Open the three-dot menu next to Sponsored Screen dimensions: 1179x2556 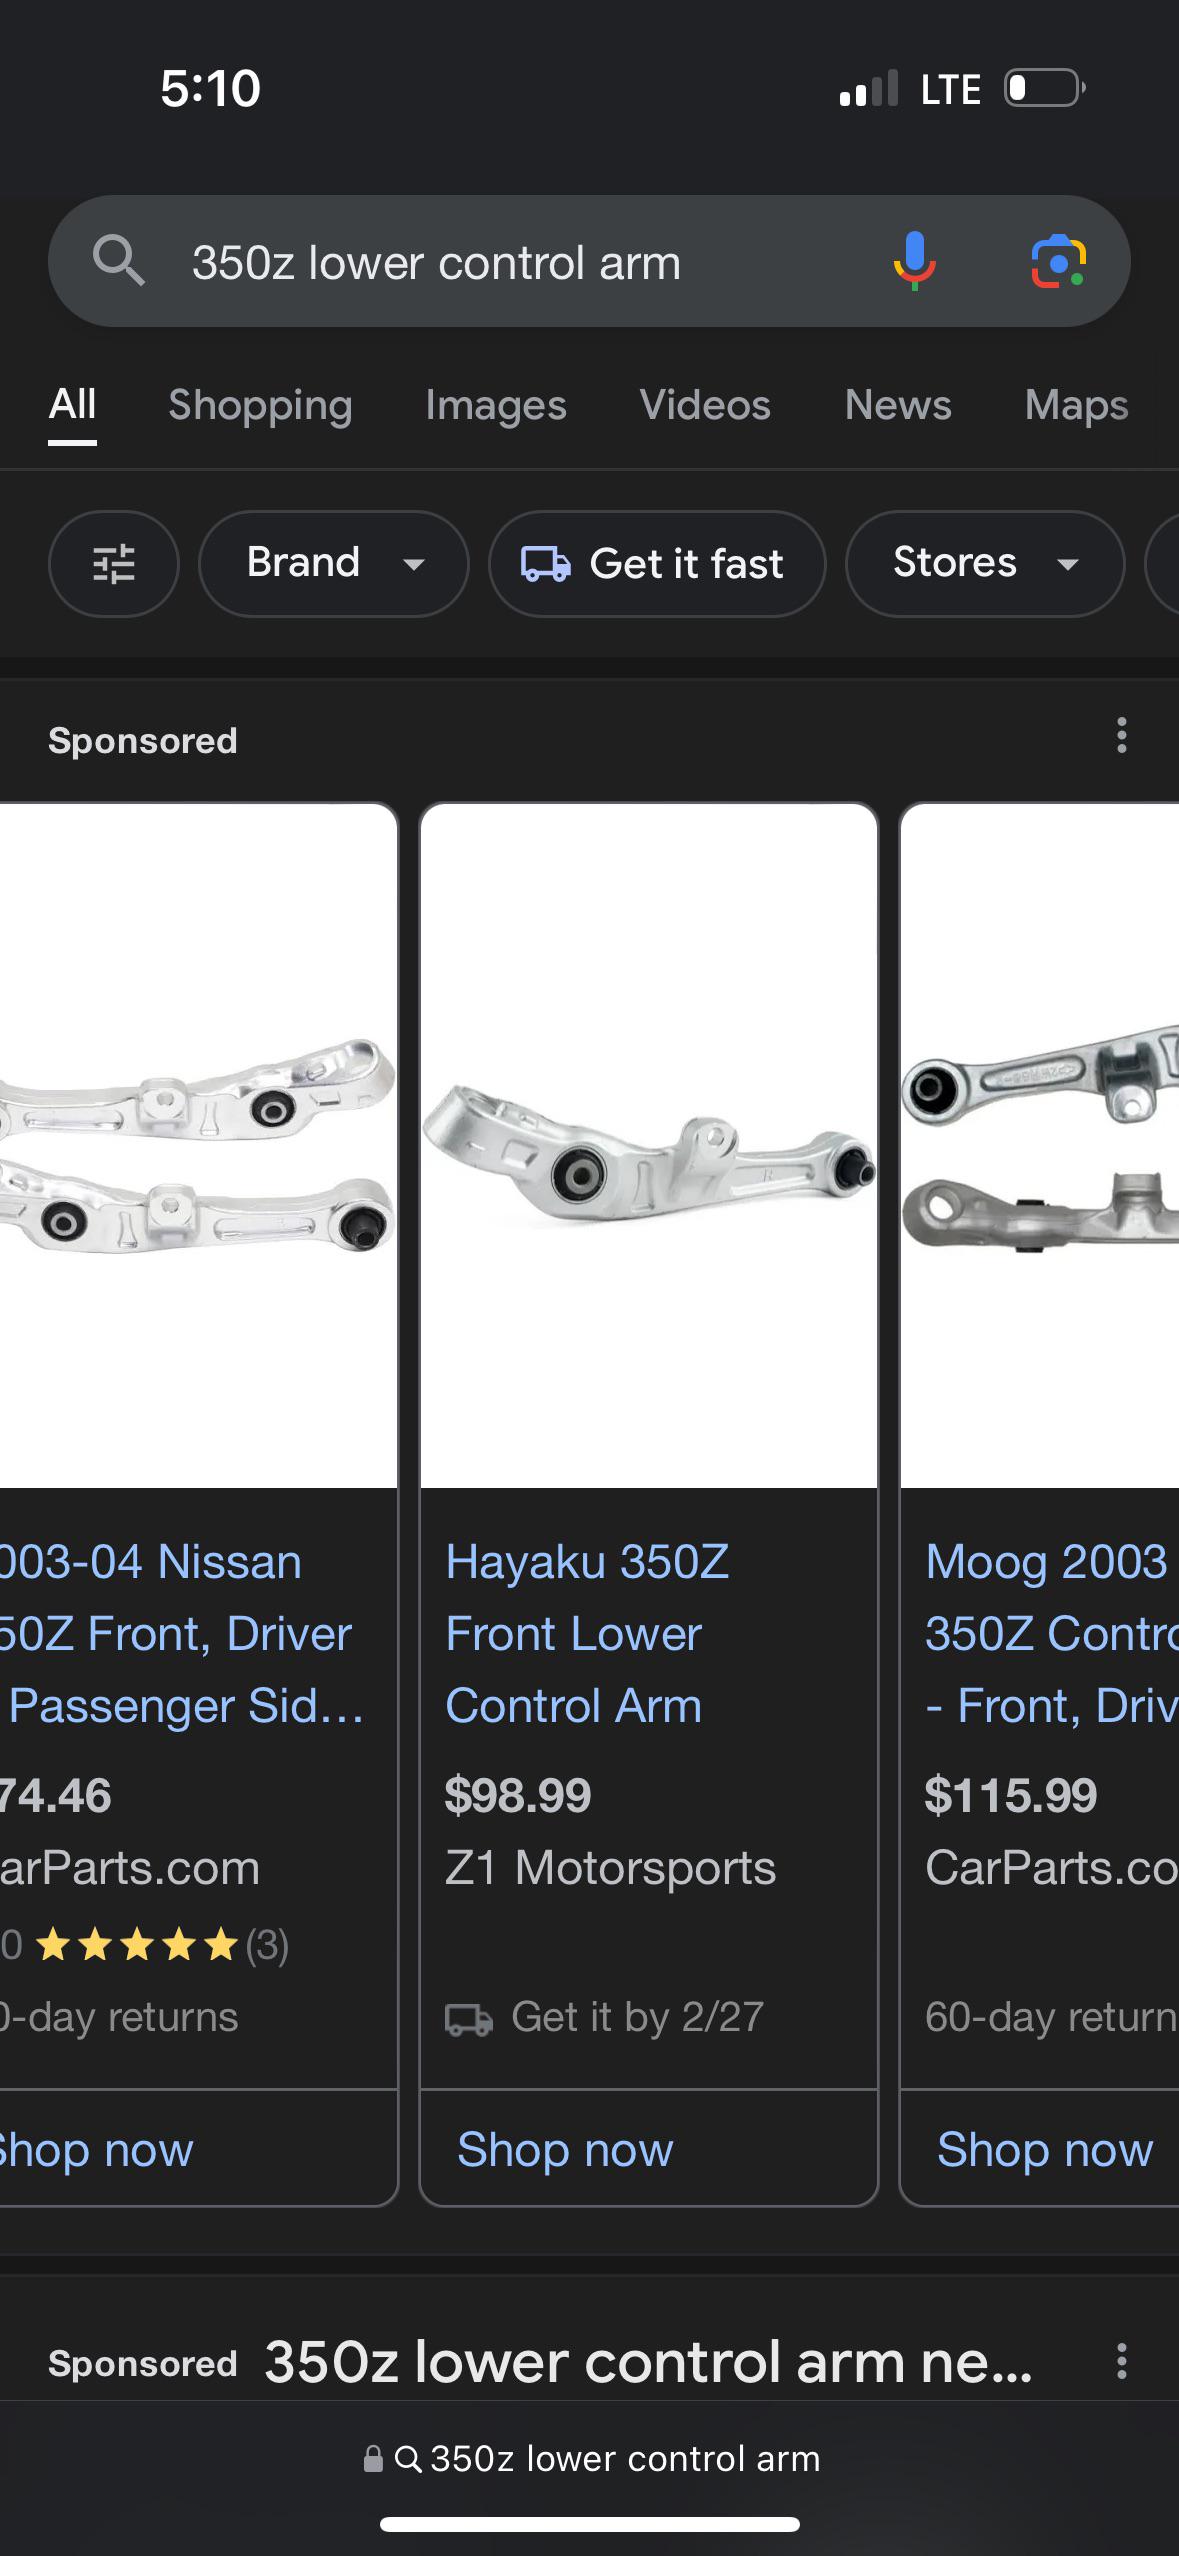click(1120, 738)
